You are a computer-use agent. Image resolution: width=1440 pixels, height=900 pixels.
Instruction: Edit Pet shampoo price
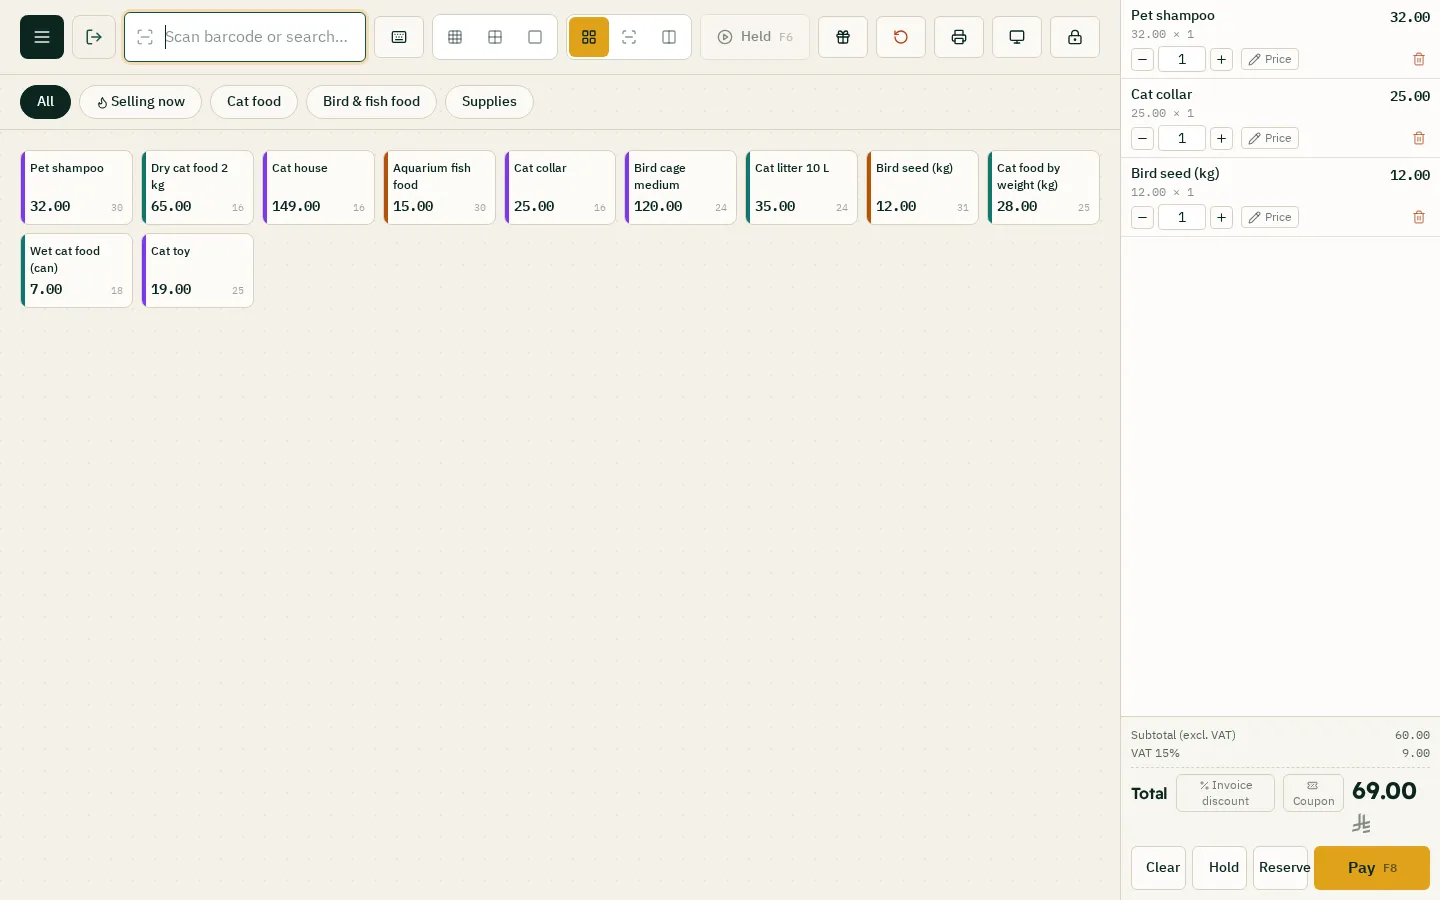click(1270, 59)
